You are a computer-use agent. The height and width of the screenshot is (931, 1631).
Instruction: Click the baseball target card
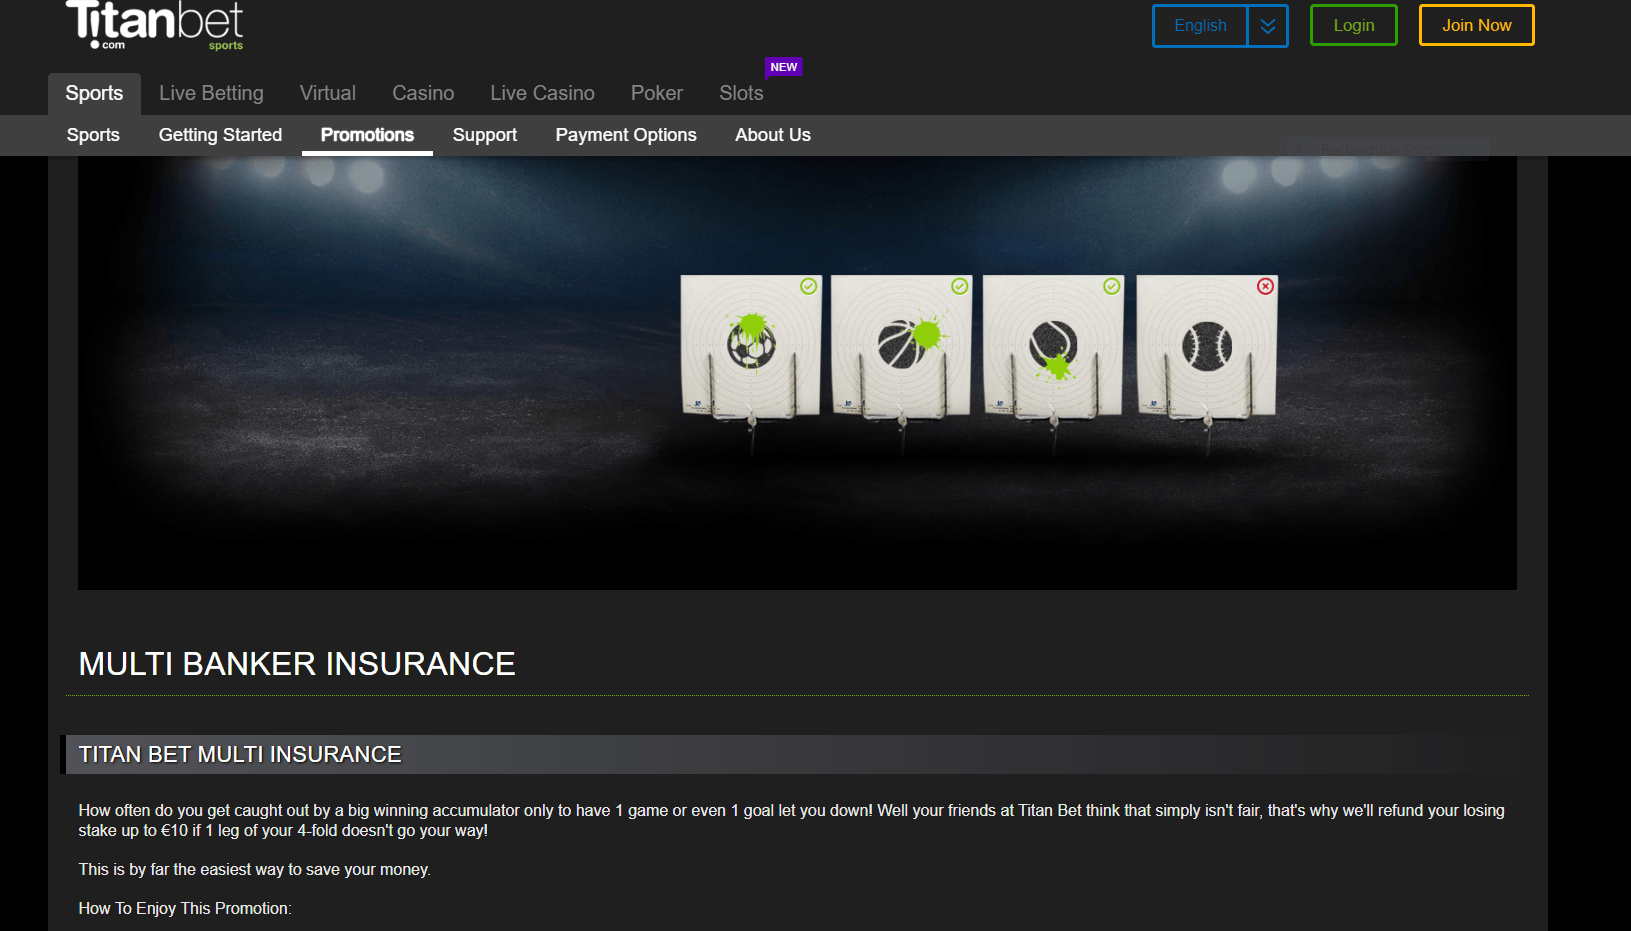1207,345
